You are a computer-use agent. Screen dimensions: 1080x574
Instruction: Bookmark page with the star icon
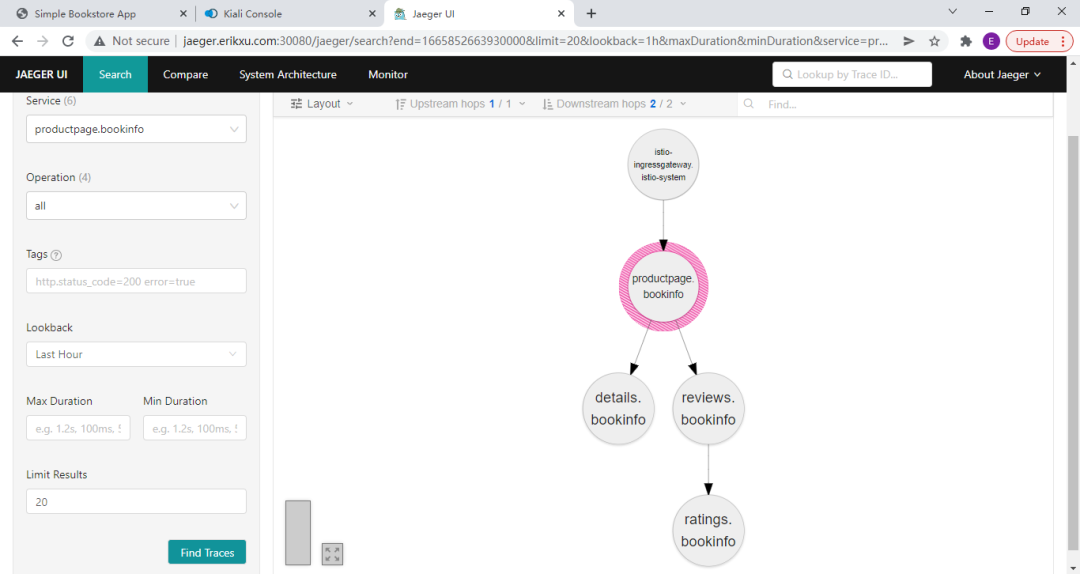coord(934,41)
